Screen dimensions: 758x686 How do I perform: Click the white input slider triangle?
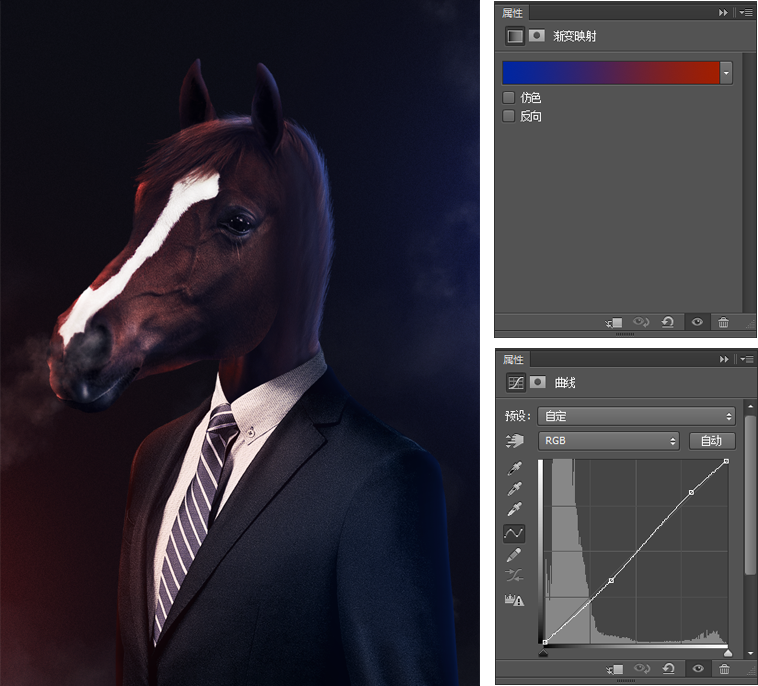[x=728, y=653]
